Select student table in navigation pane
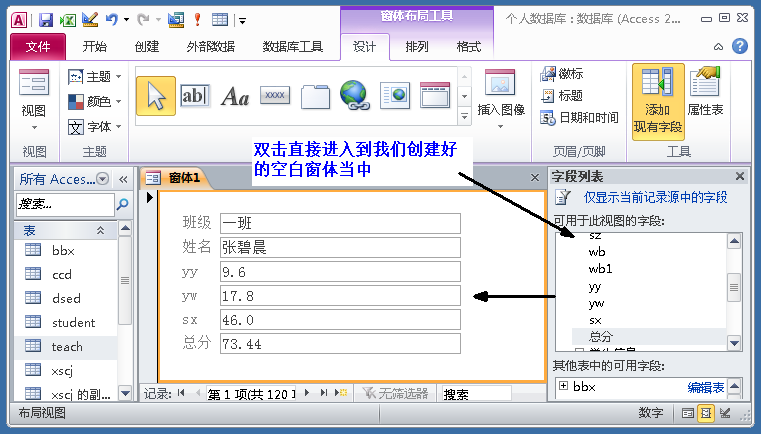 click(x=66, y=322)
